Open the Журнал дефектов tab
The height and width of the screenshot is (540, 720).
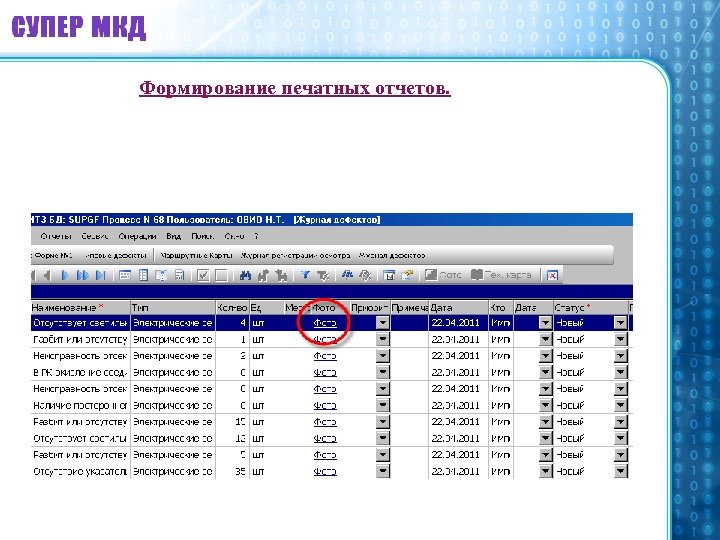click(x=392, y=255)
